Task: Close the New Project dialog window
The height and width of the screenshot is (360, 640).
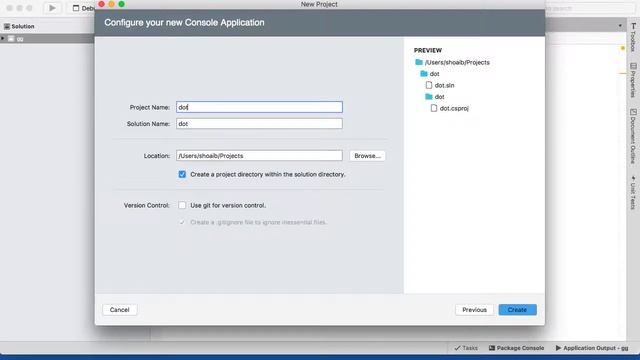Action: coord(102,4)
